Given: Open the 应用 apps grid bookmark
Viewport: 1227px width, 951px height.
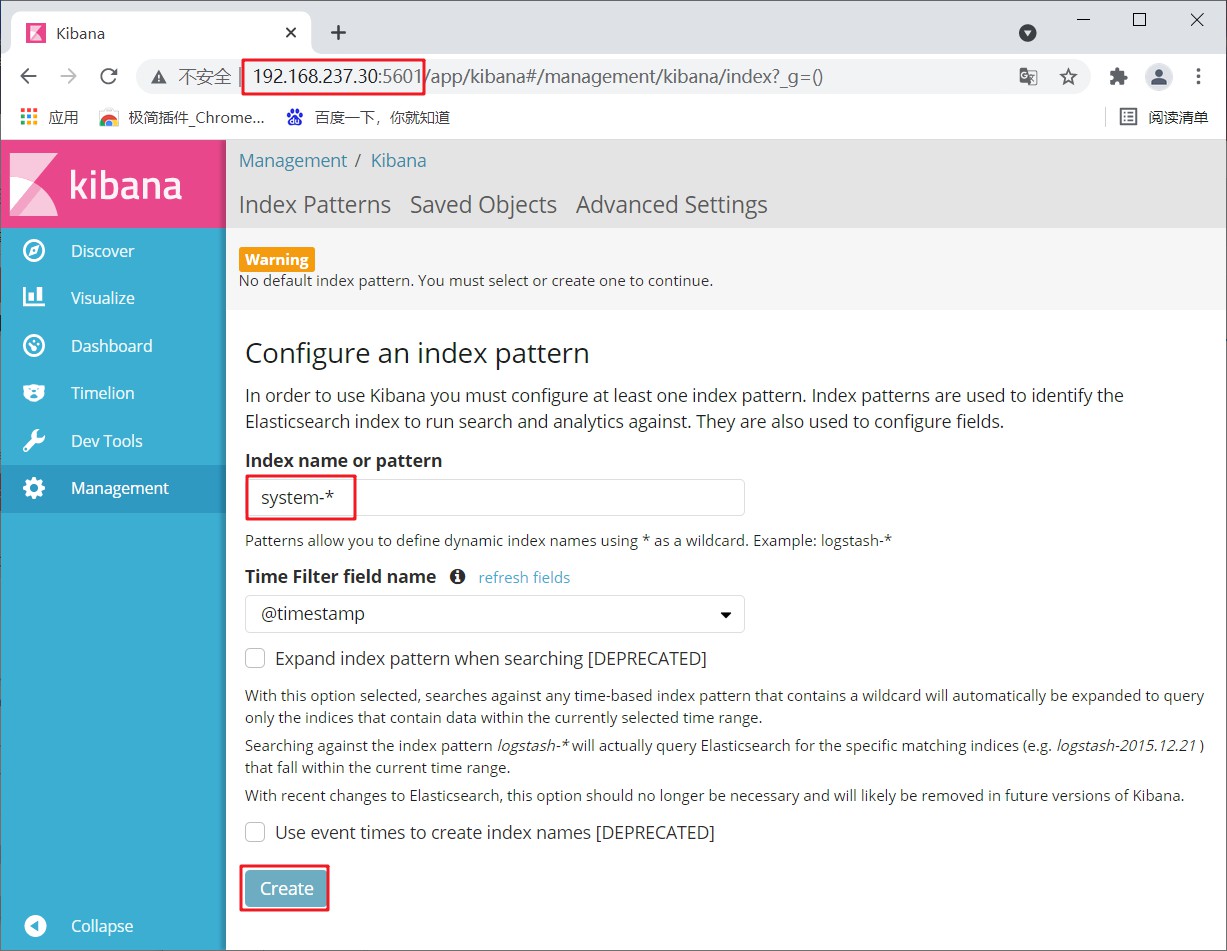Looking at the screenshot, I should point(49,117).
